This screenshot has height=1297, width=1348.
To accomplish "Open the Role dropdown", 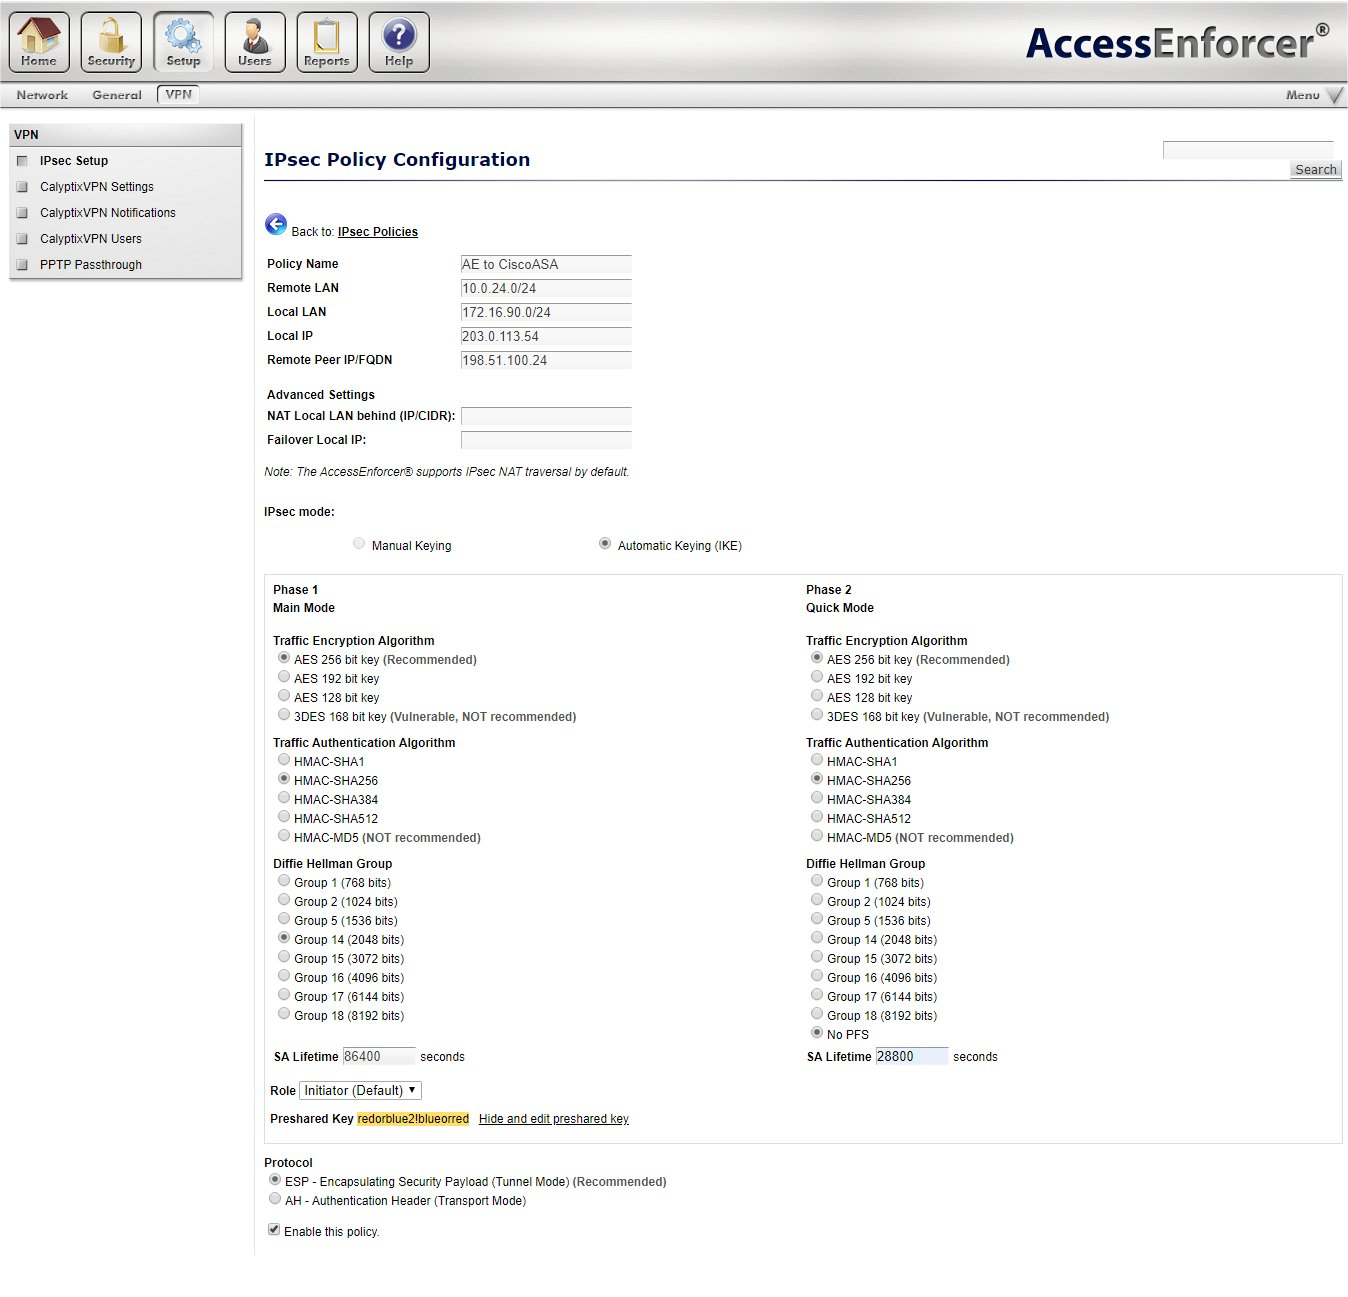I will (359, 1090).
